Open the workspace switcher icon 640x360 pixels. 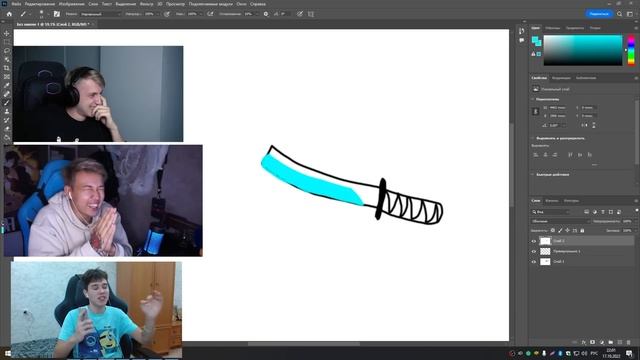[x=630, y=14]
